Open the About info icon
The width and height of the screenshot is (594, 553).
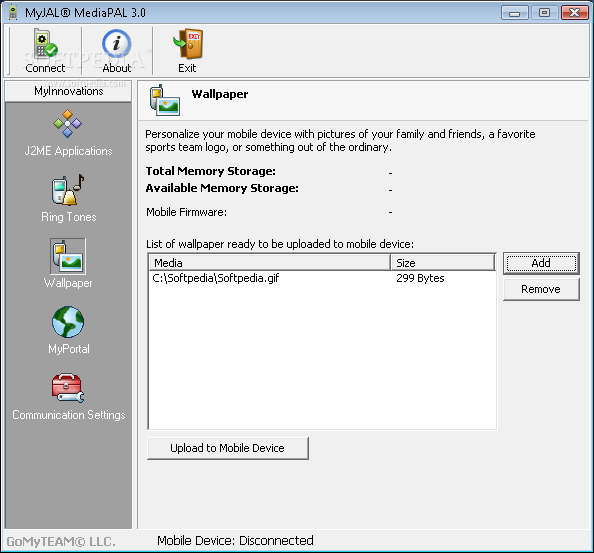(x=116, y=44)
